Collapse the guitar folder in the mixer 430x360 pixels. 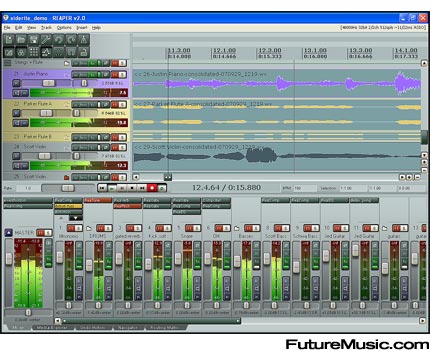point(385,228)
